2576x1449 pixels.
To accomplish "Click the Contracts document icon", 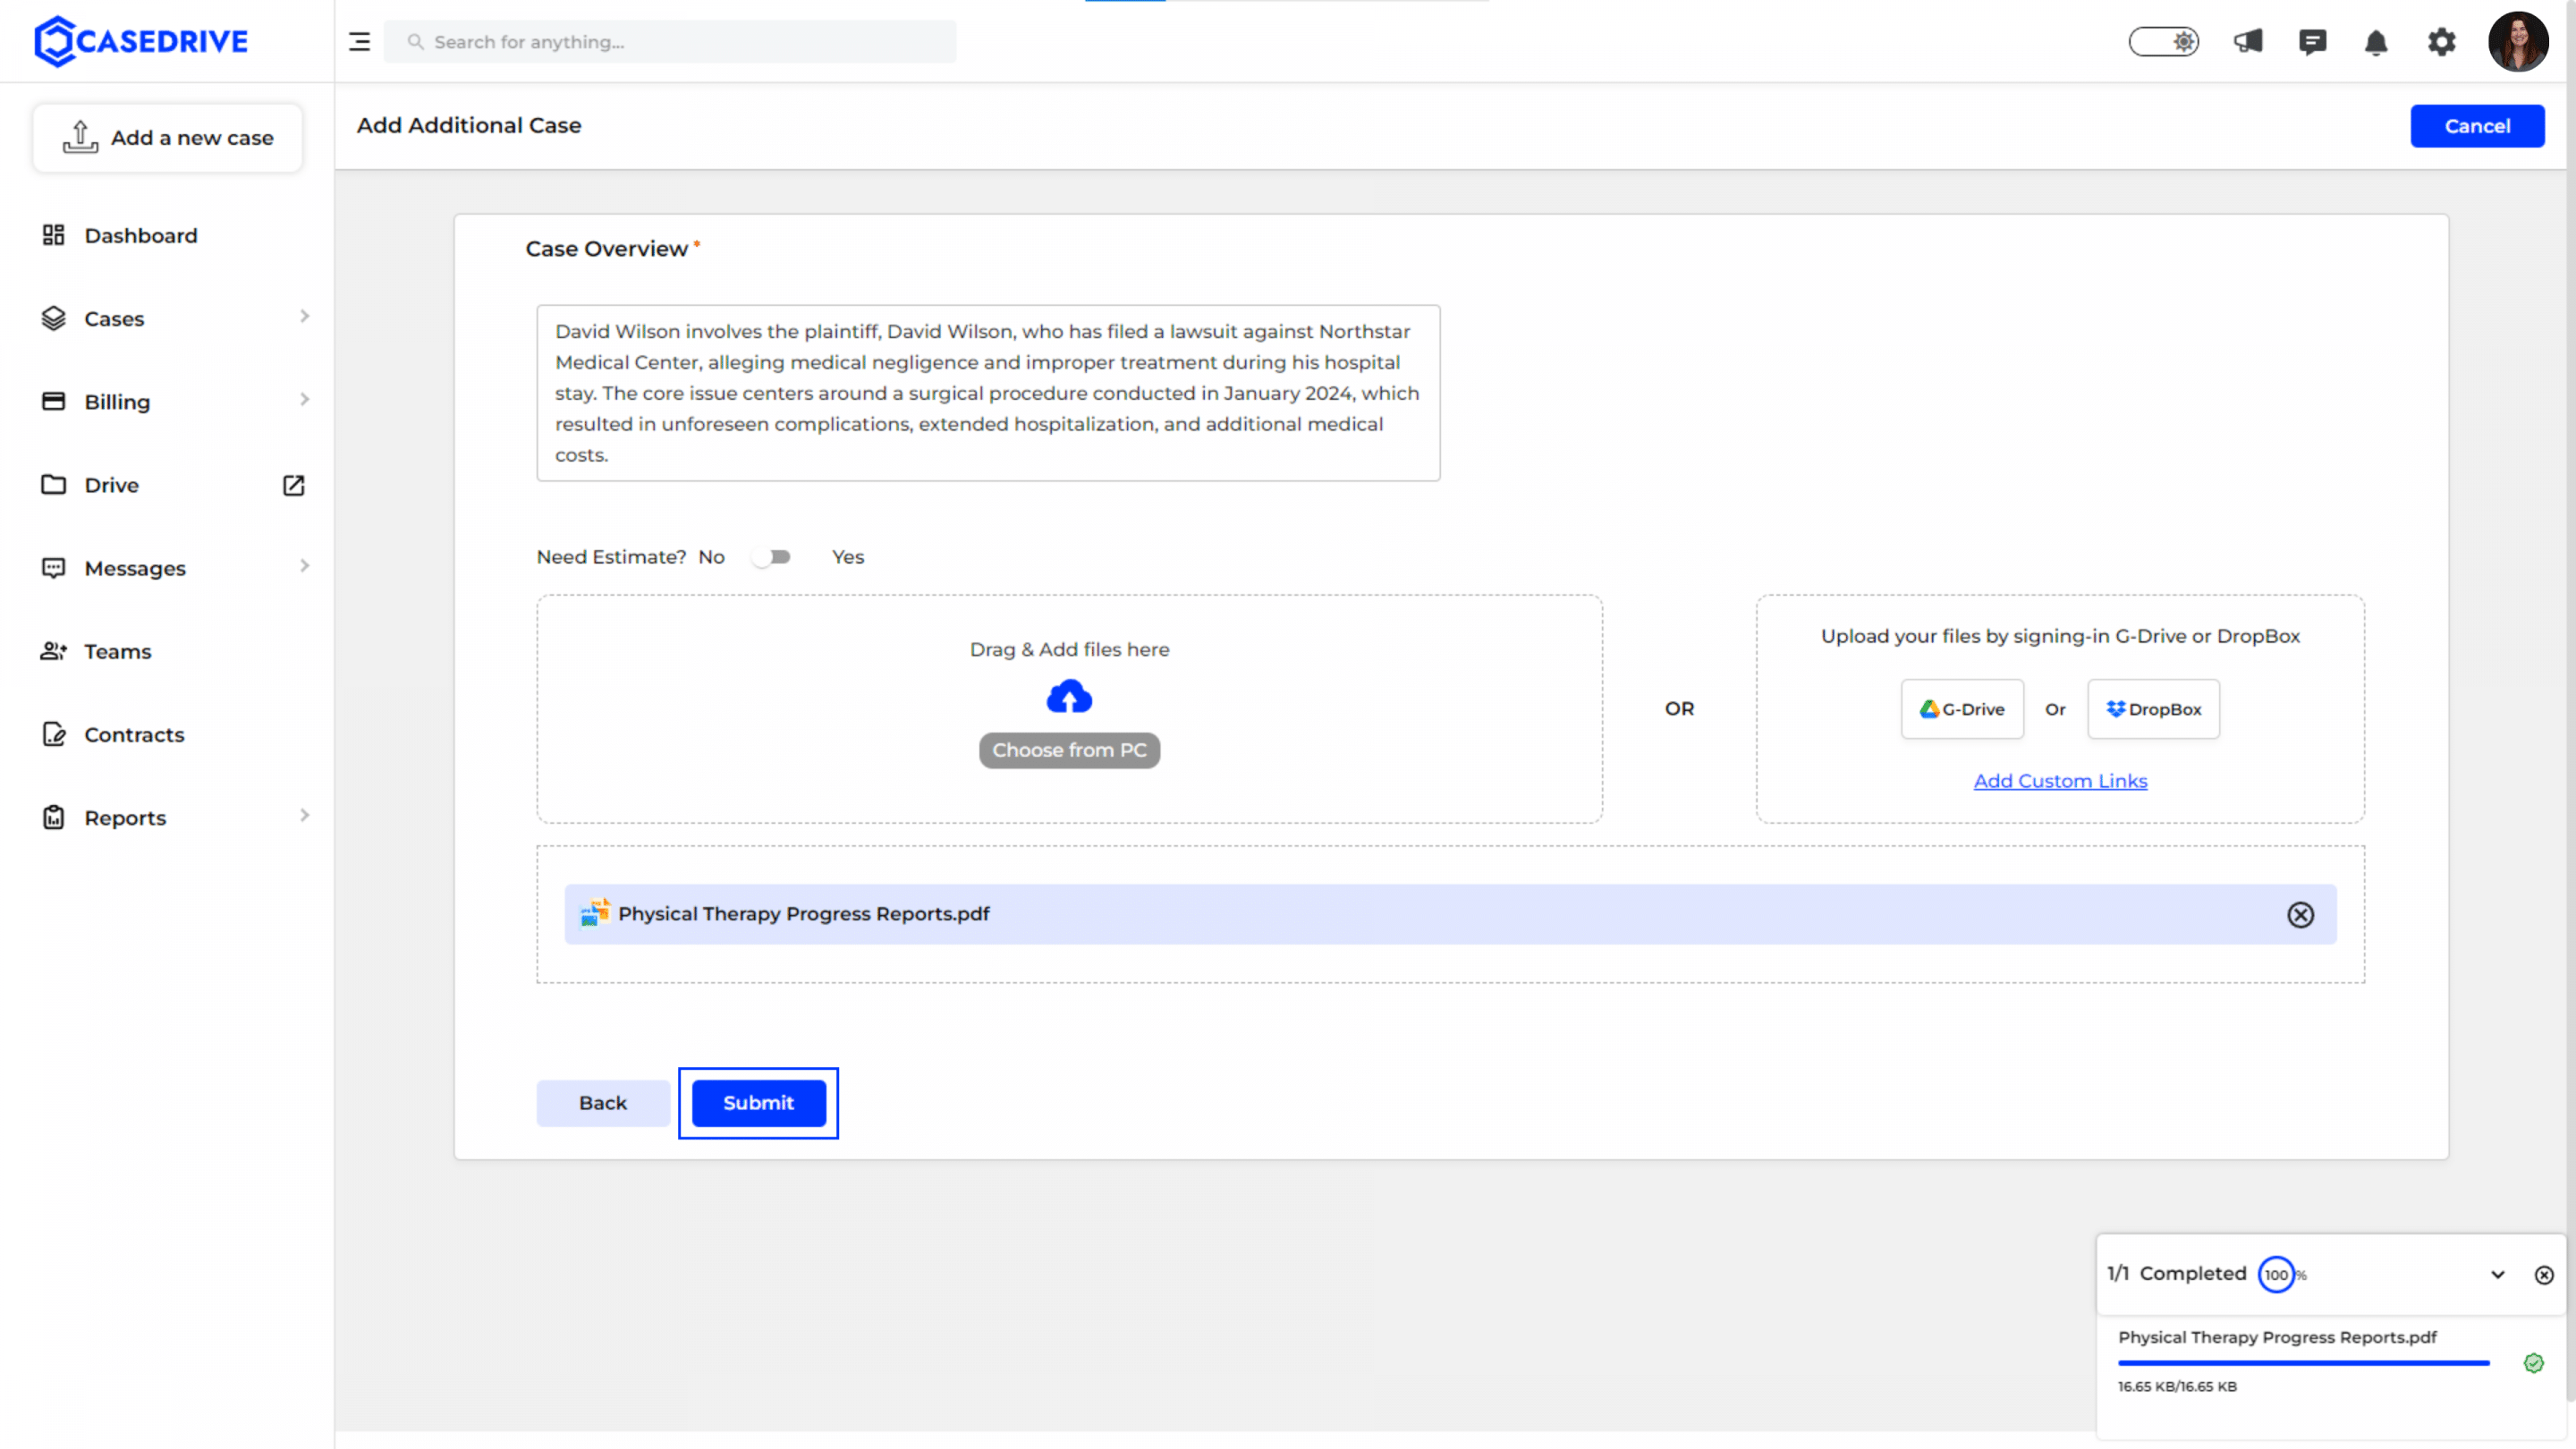I will [x=53, y=734].
